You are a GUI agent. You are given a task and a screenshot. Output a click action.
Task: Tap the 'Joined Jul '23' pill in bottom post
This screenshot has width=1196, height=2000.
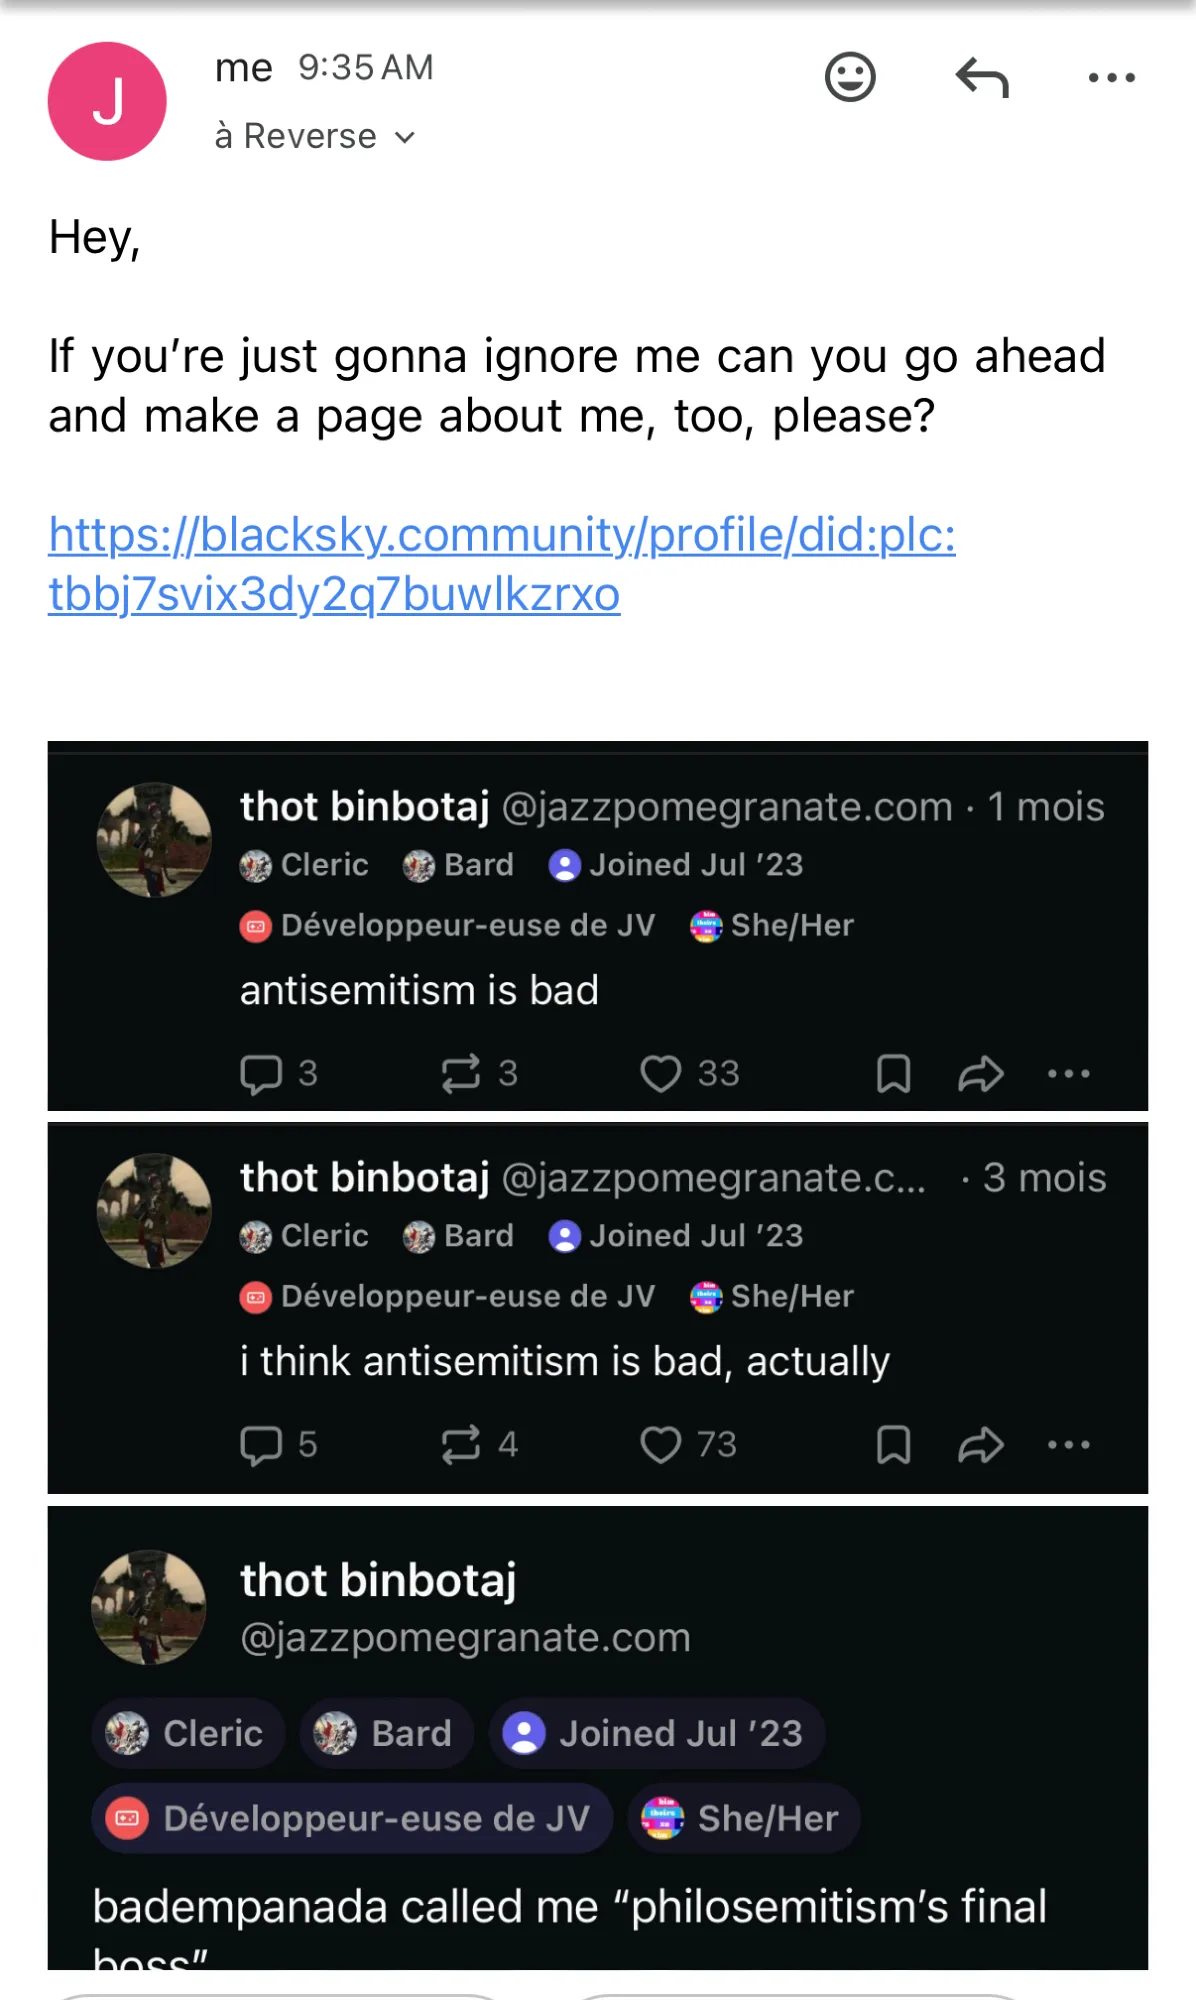[x=656, y=1733]
